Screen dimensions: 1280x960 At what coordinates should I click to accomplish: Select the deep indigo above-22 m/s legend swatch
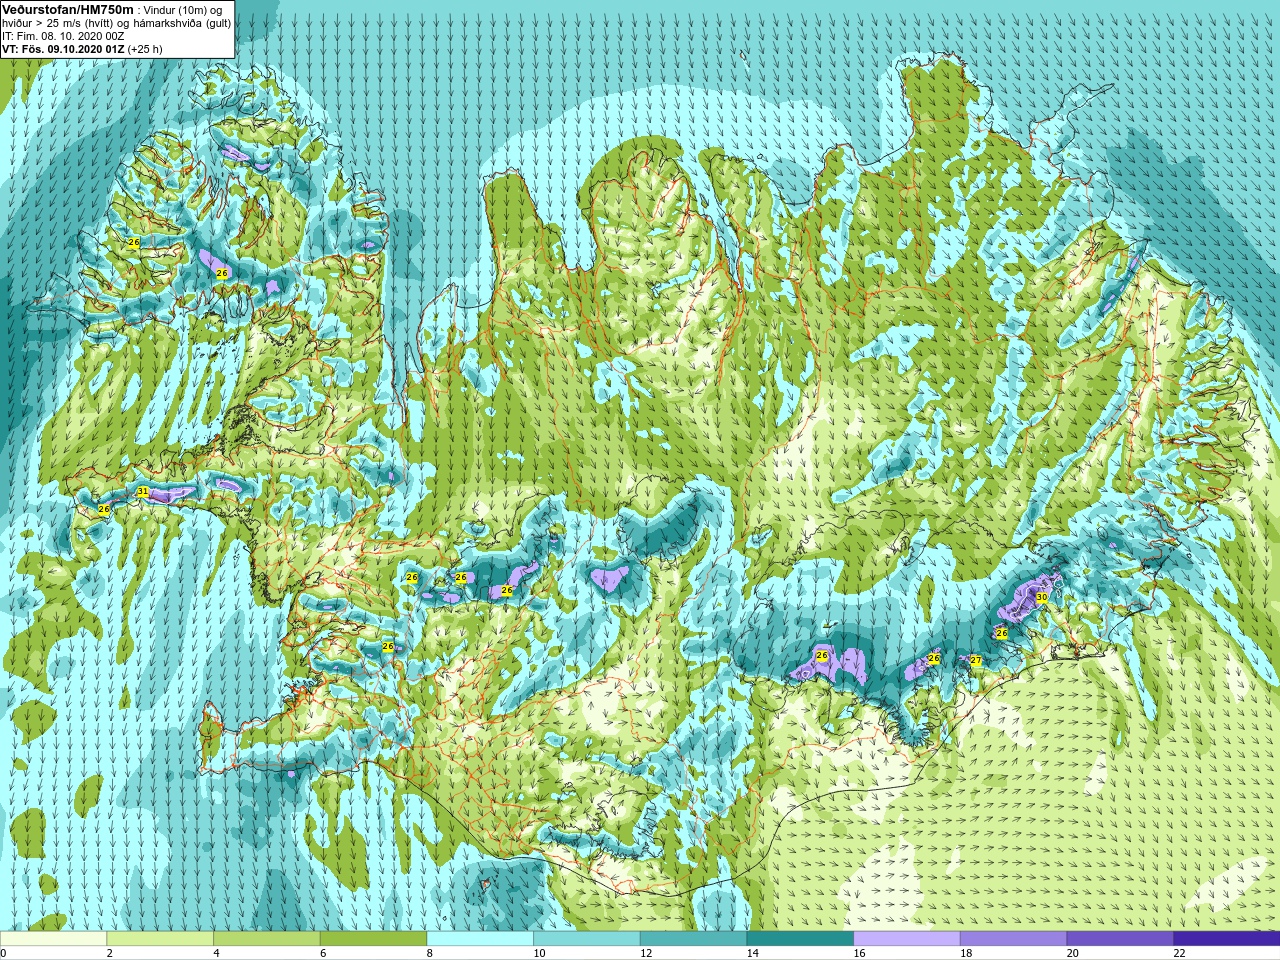click(1227, 939)
